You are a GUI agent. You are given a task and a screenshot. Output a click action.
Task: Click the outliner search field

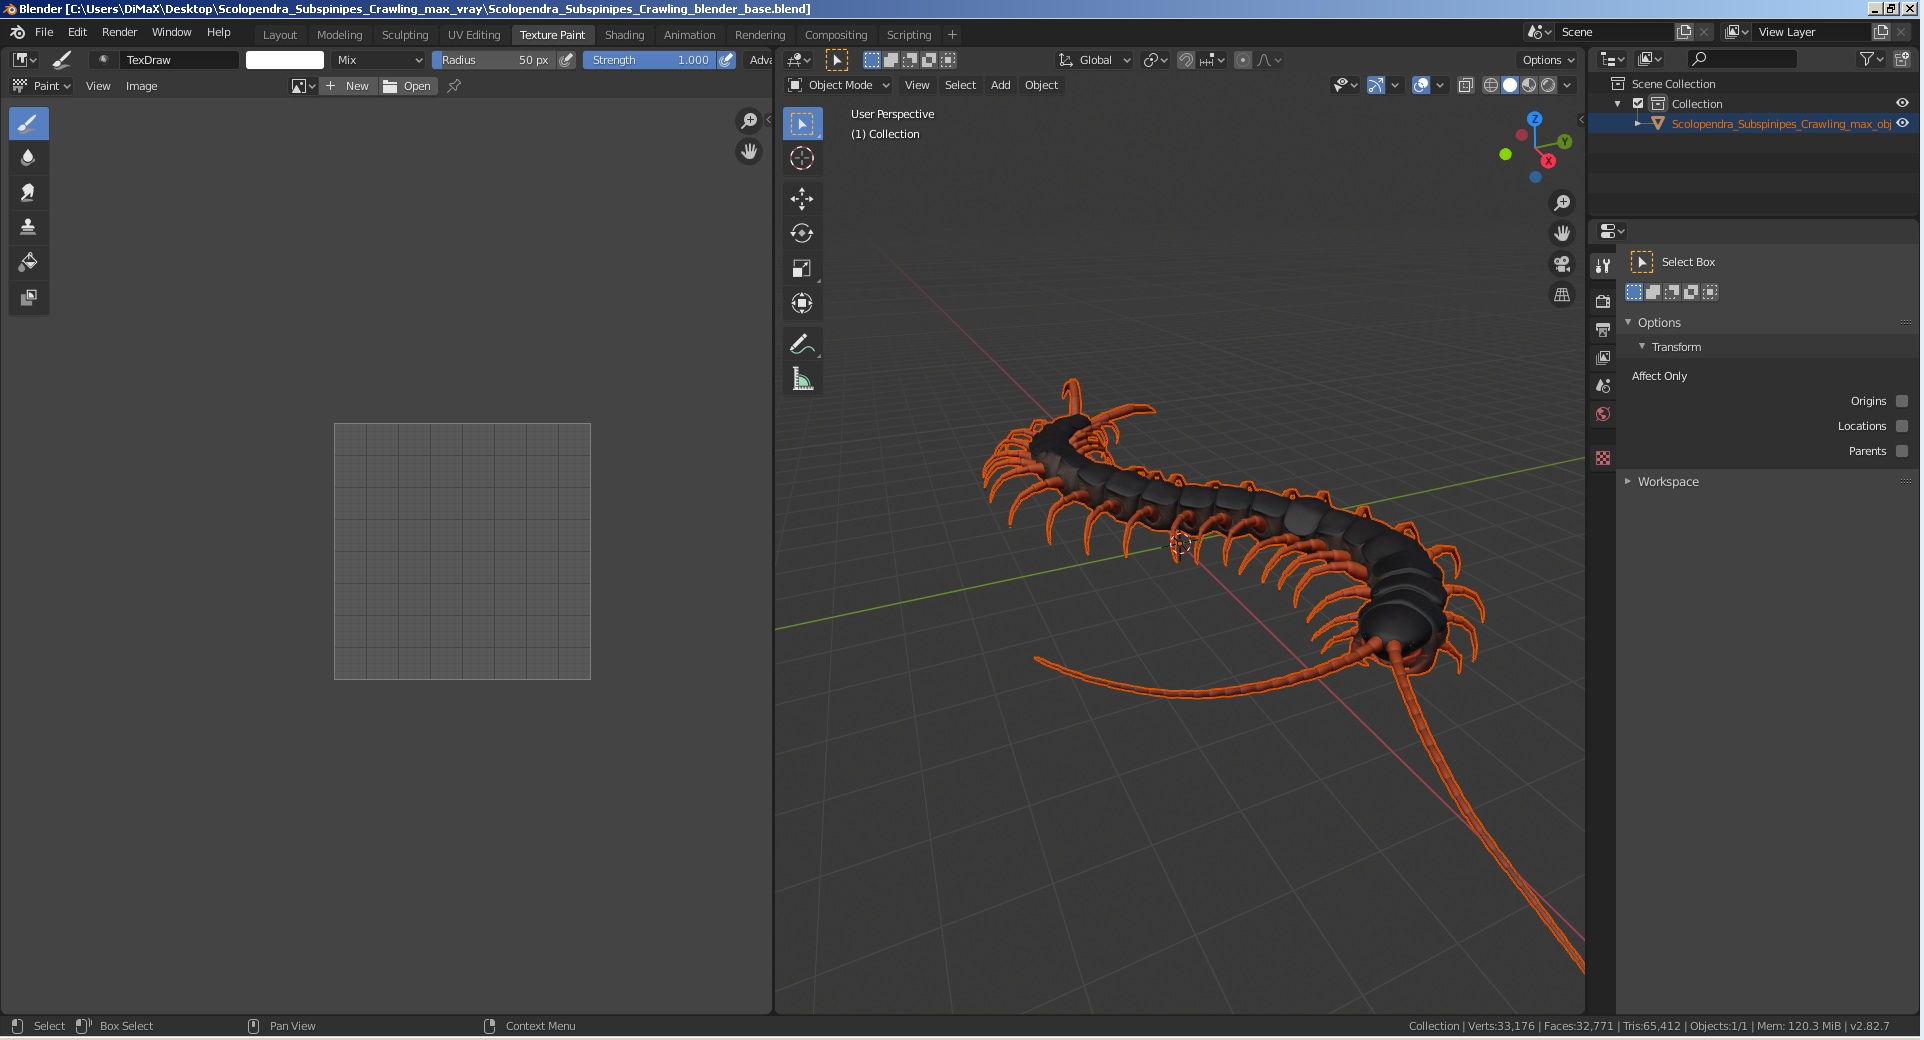click(1741, 60)
